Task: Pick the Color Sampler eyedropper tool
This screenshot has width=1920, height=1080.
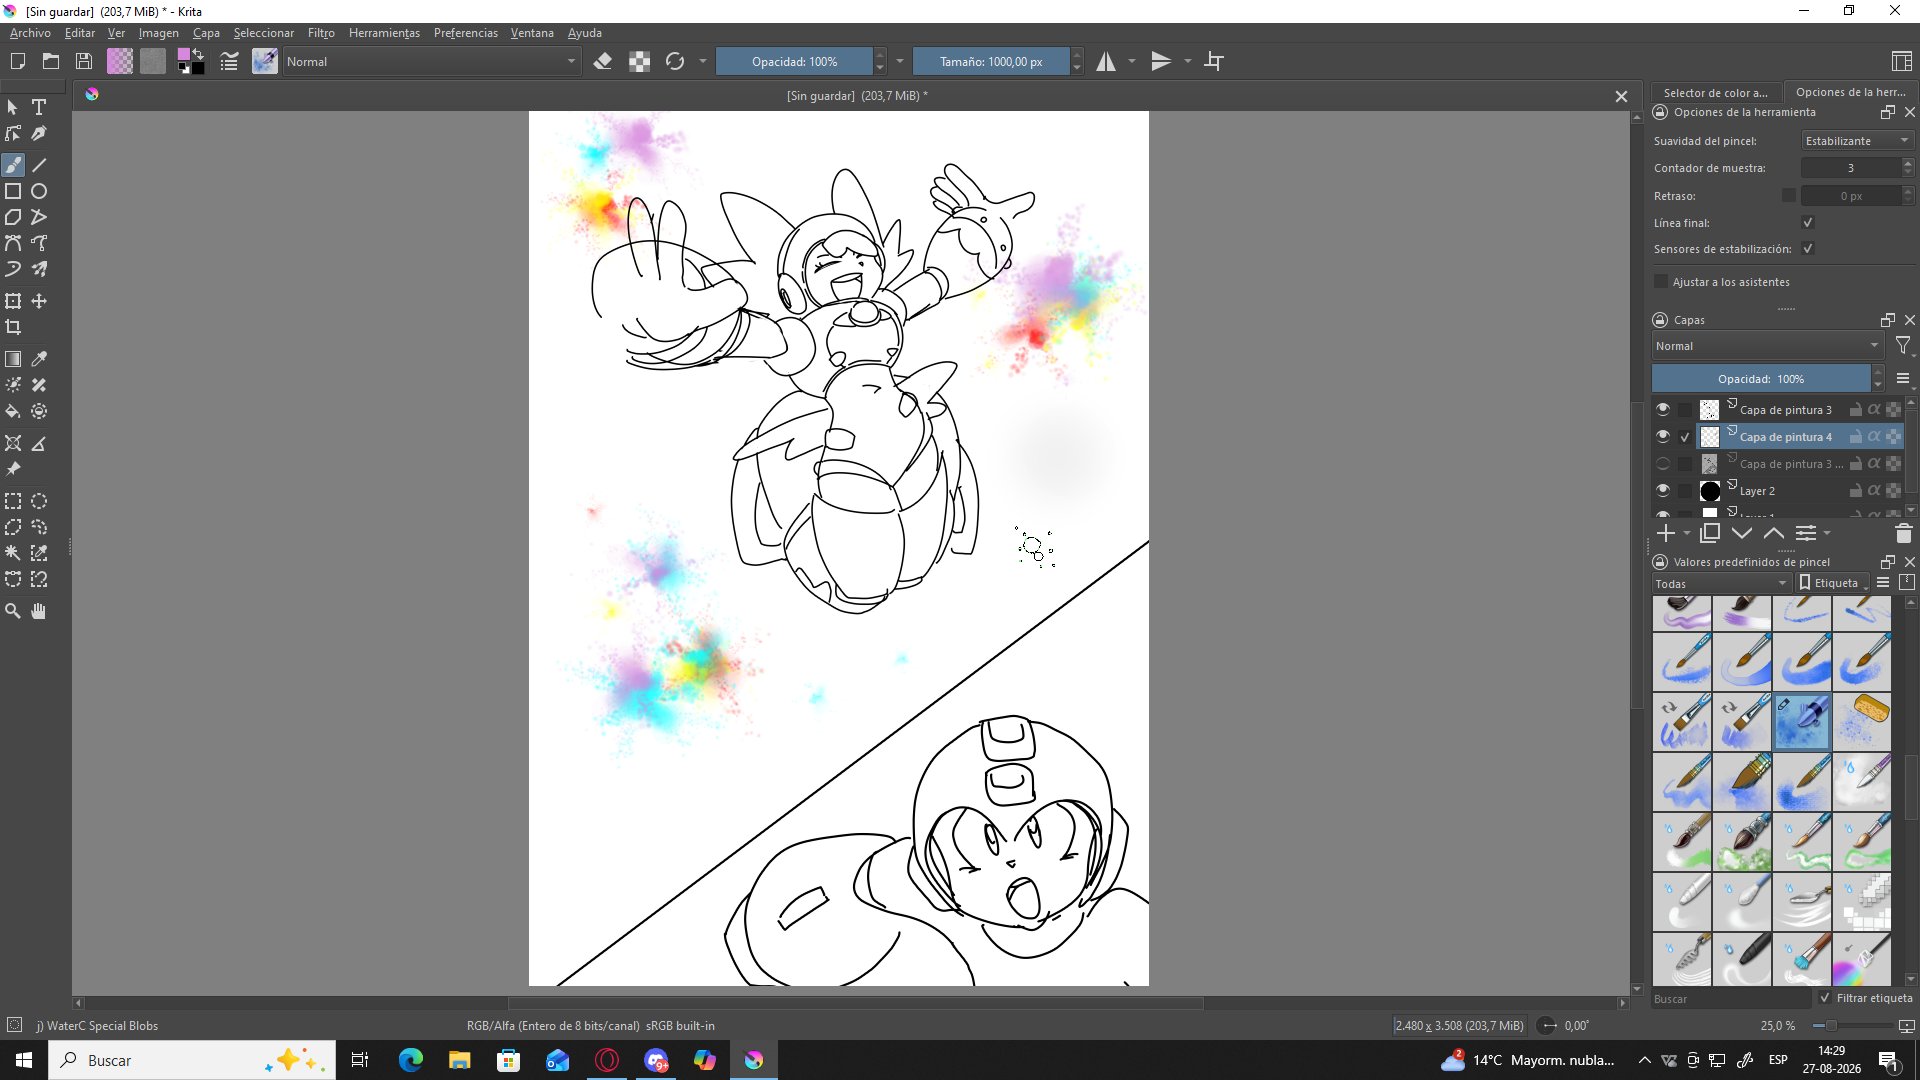Action: pyautogui.click(x=39, y=359)
